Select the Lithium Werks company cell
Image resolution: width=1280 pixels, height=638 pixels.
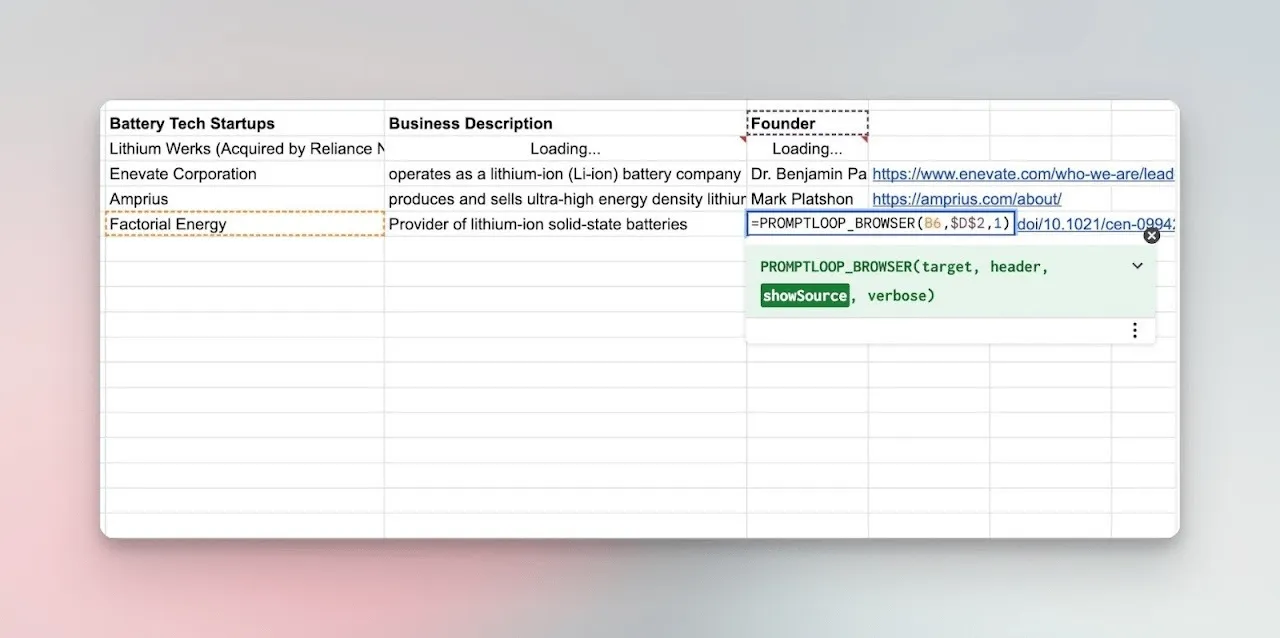(245, 149)
